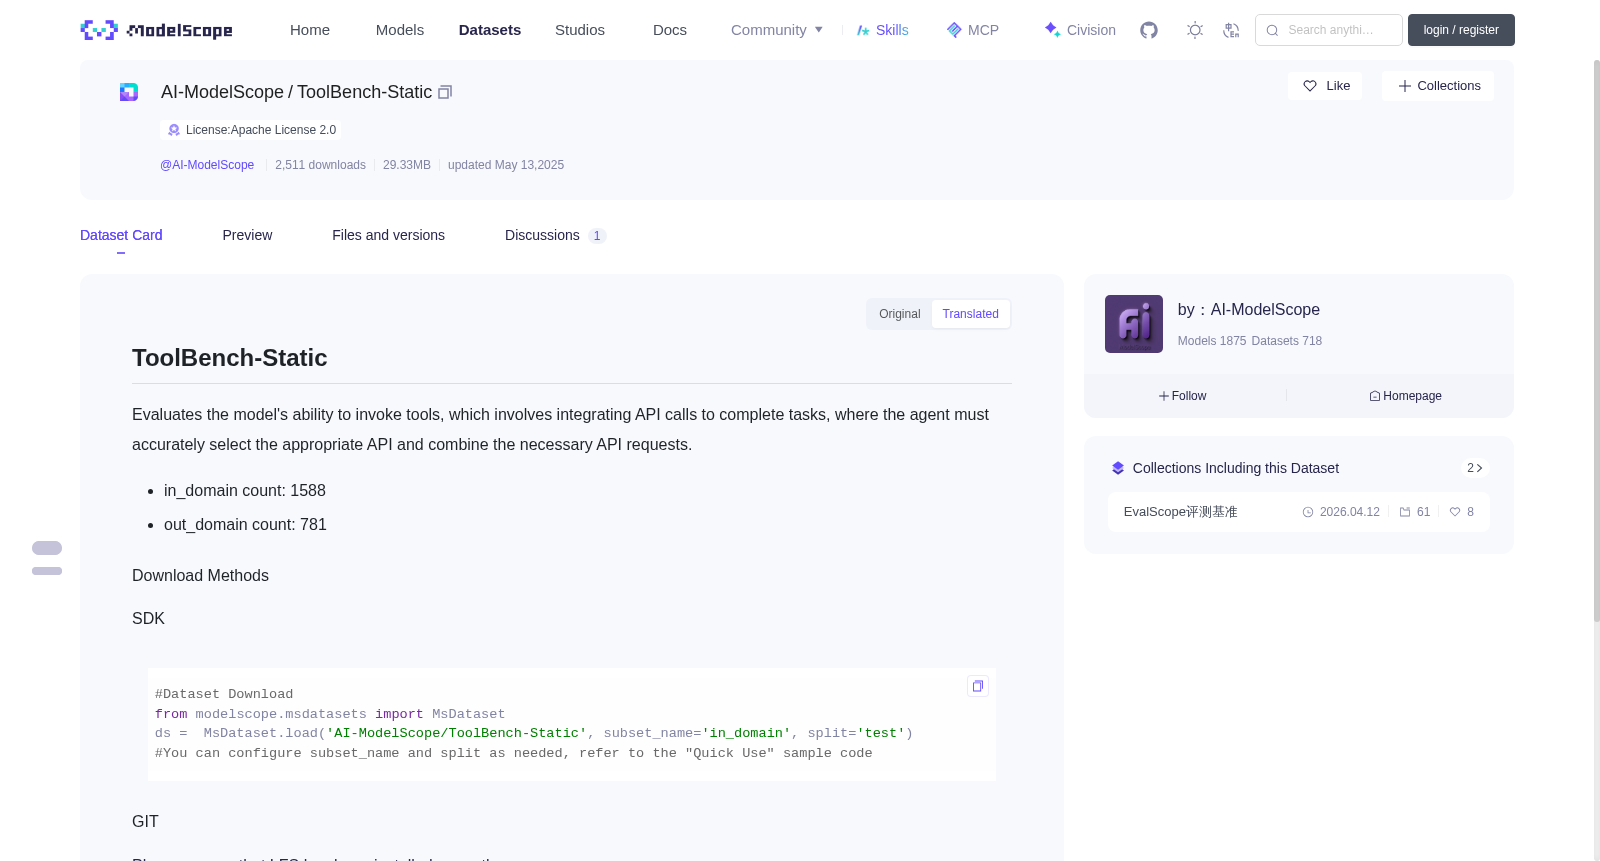Click the page vertical scrollbar

[x=1596, y=340]
